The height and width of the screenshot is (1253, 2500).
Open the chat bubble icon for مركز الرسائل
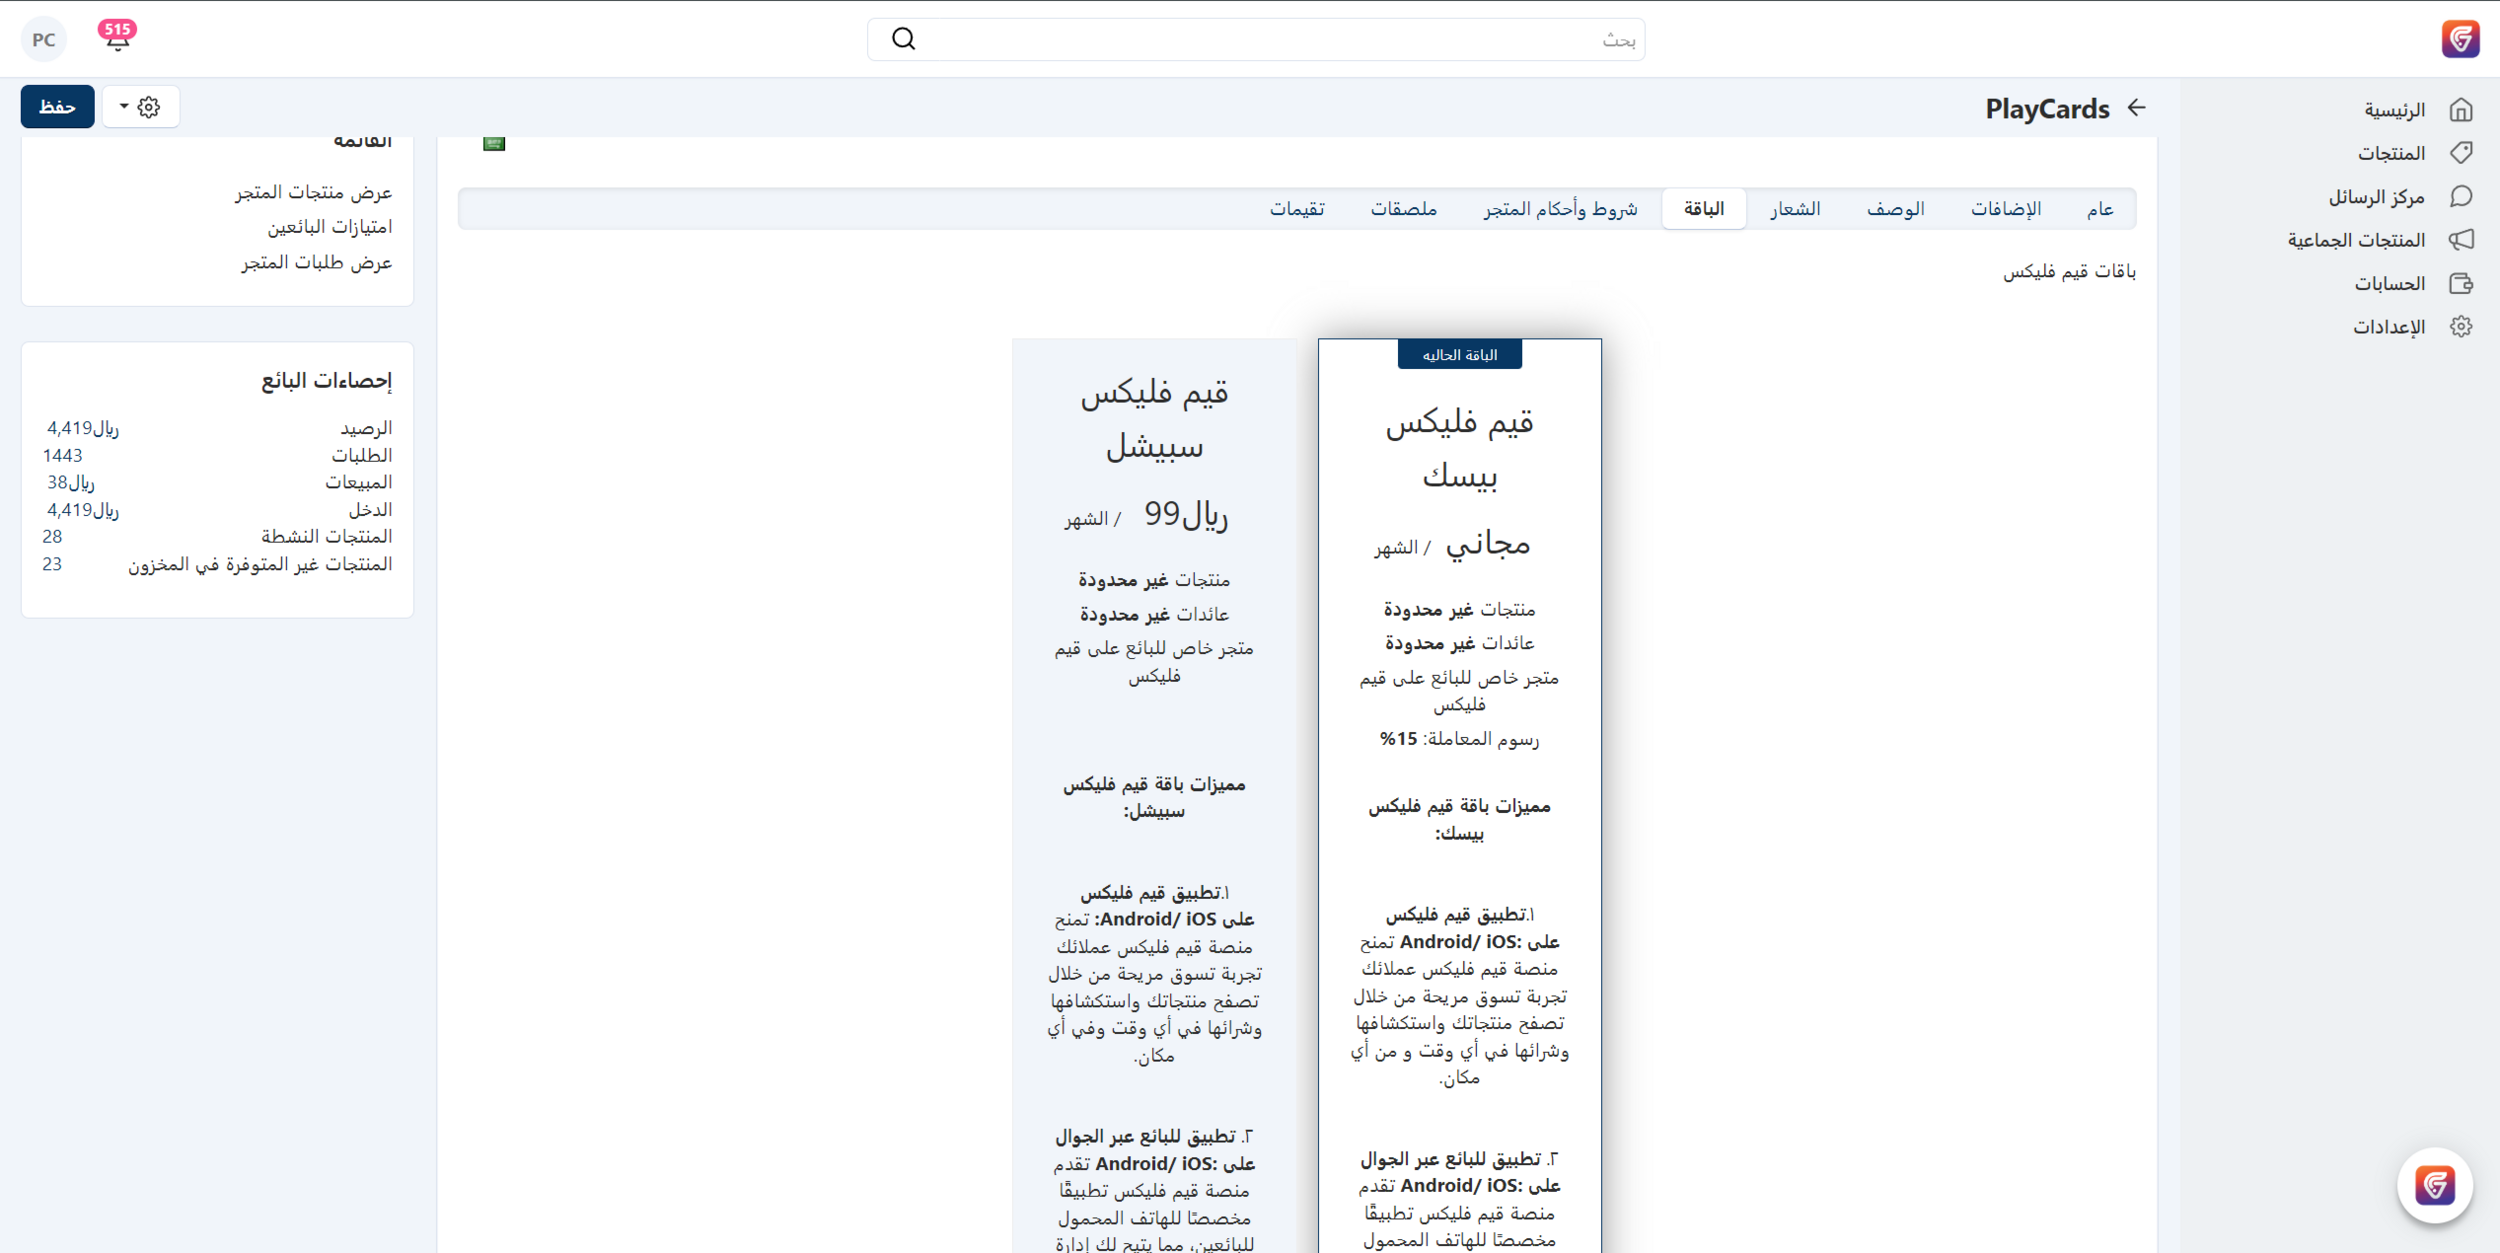[2460, 196]
